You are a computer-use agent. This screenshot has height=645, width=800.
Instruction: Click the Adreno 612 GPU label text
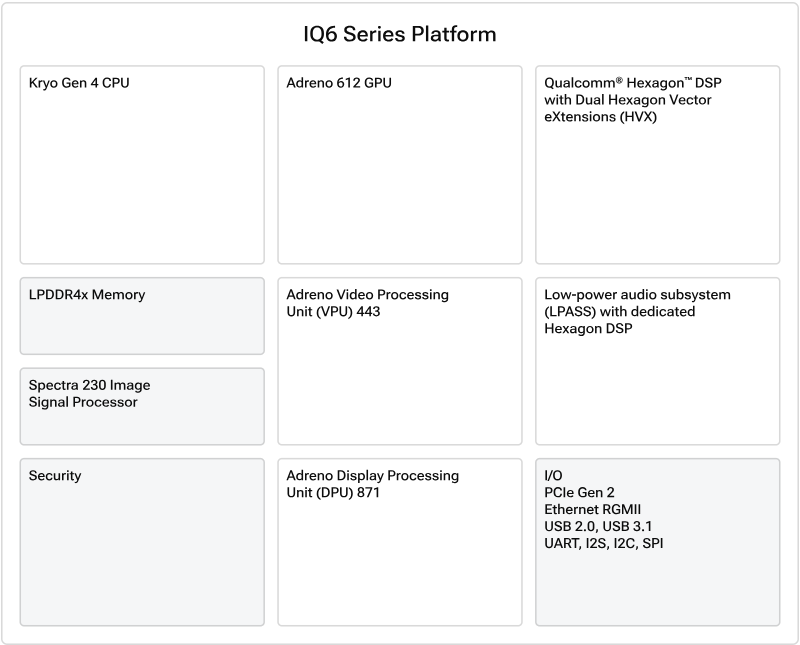(x=339, y=83)
